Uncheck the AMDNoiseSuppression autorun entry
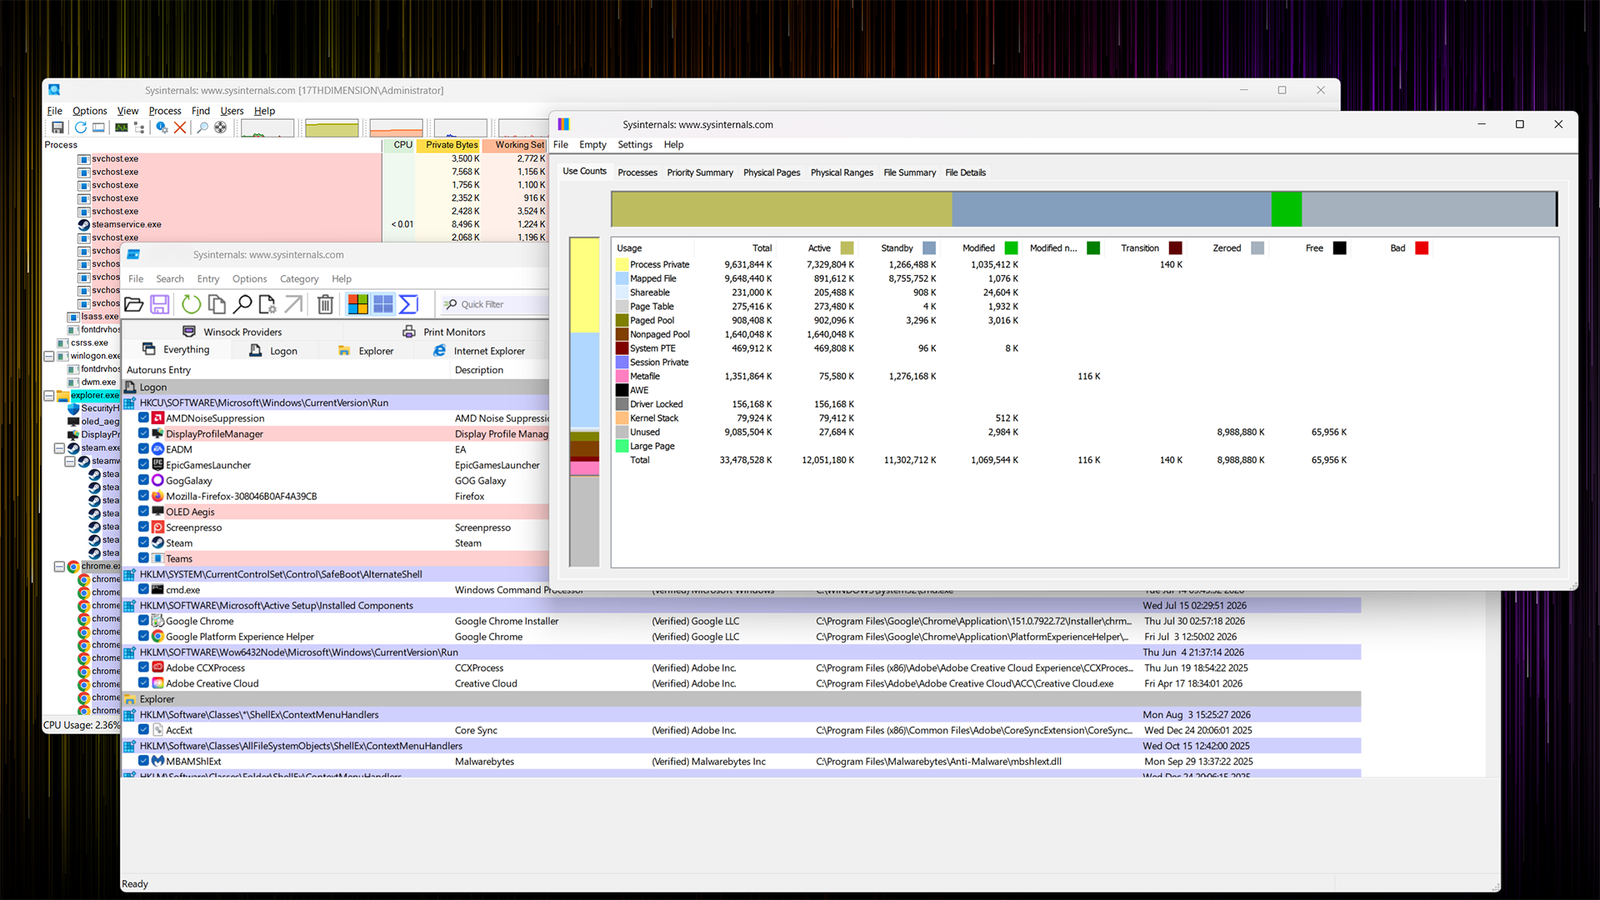This screenshot has height=900, width=1600. click(x=144, y=418)
